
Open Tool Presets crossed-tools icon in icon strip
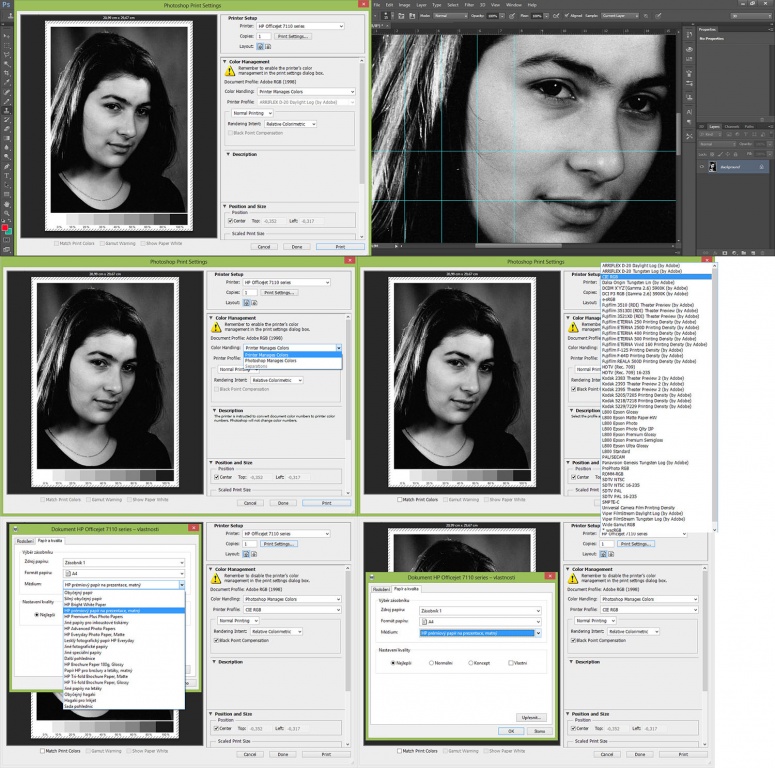click(689, 136)
